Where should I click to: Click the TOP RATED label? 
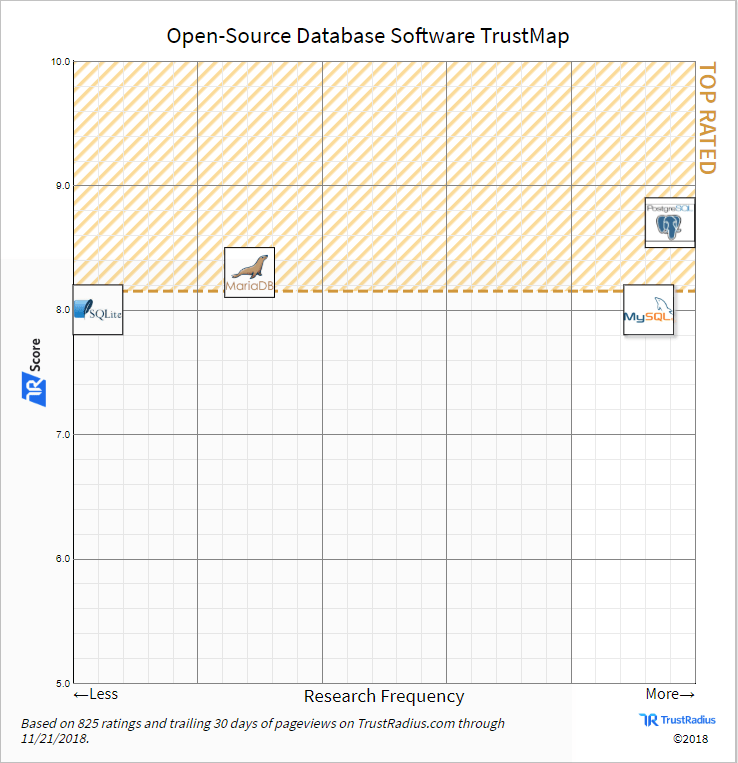point(707,118)
